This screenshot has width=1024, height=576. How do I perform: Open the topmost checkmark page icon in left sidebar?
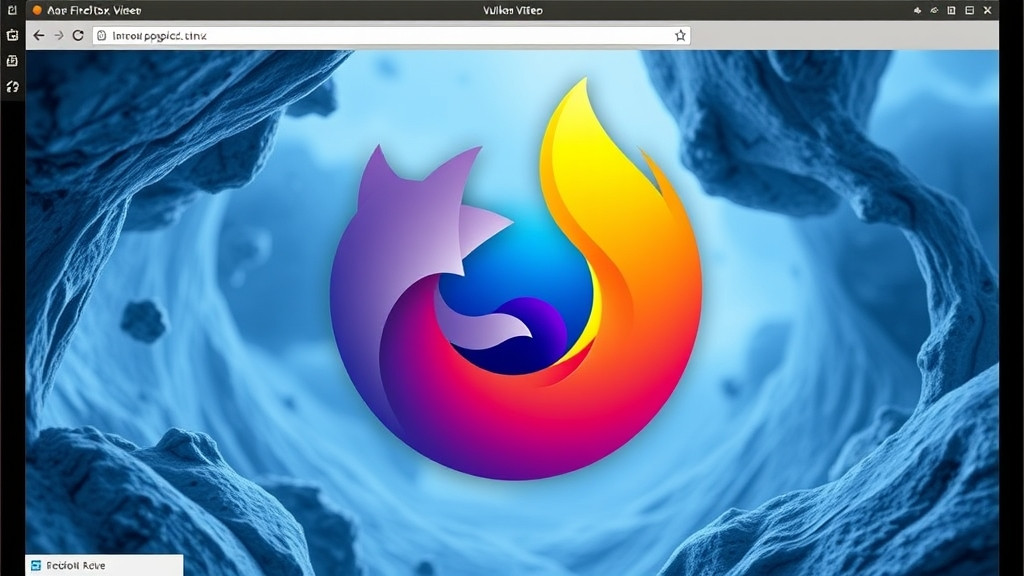12,10
